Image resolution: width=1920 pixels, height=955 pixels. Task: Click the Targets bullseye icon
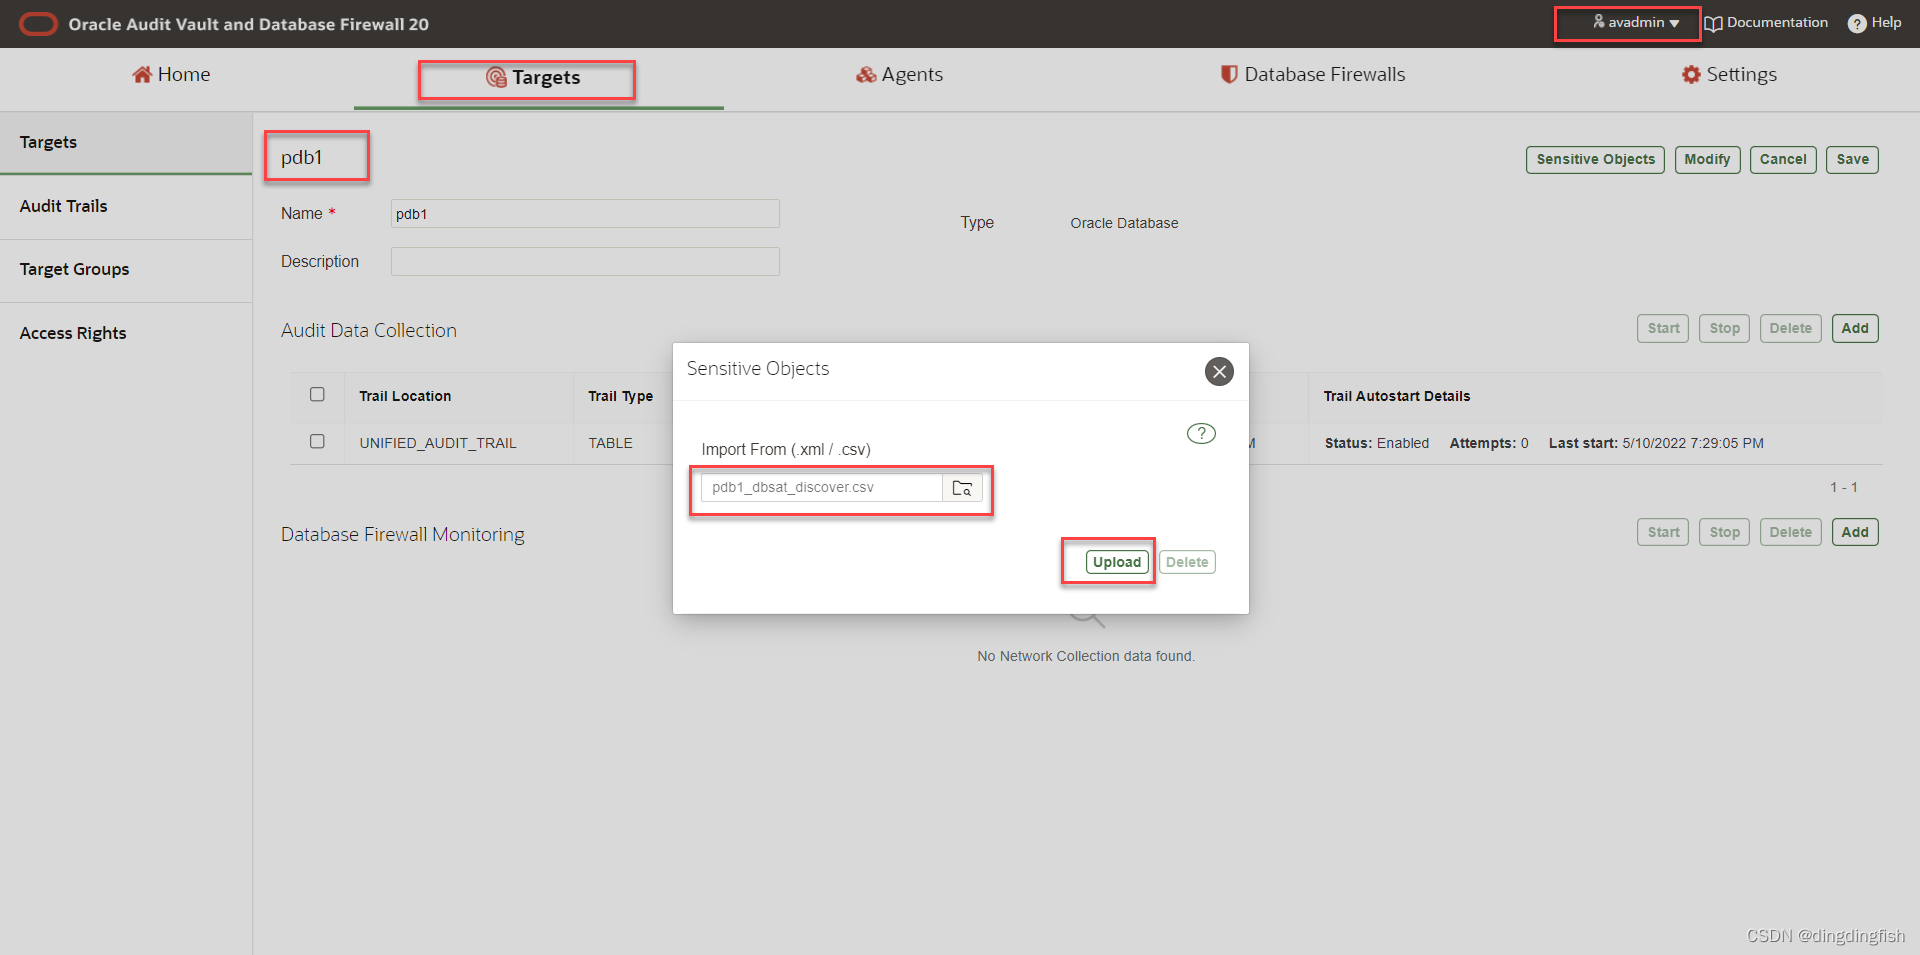tap(496, 78)
